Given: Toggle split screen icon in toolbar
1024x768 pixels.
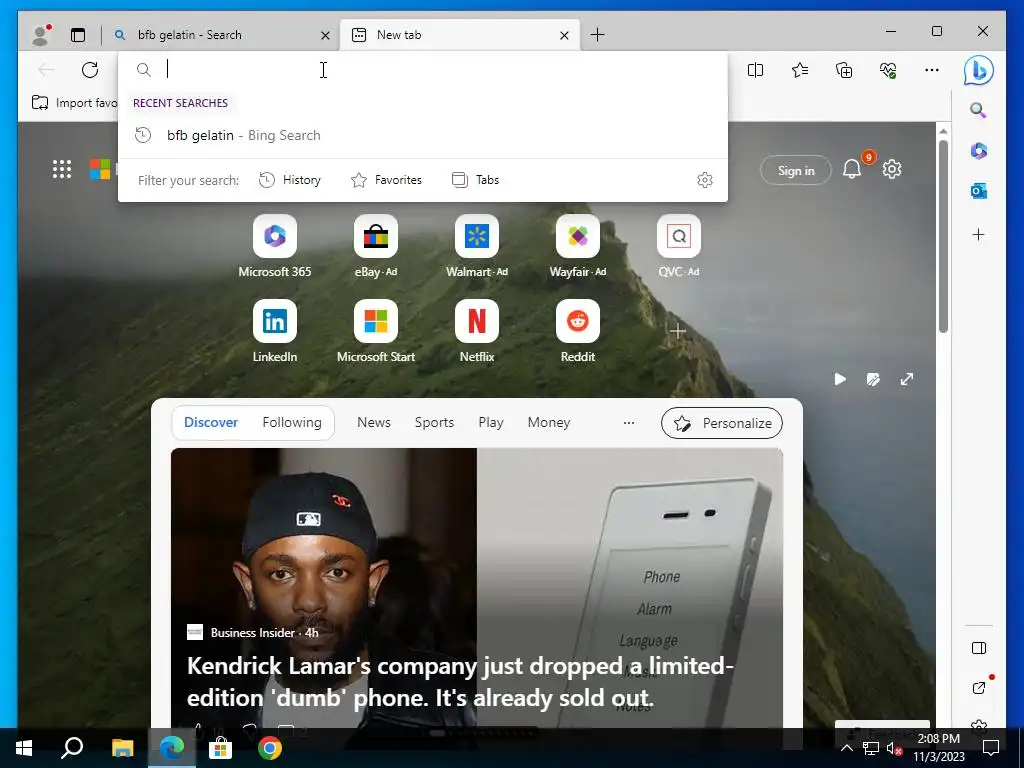Looking at the screenshot, I should [x=756, y=70].
